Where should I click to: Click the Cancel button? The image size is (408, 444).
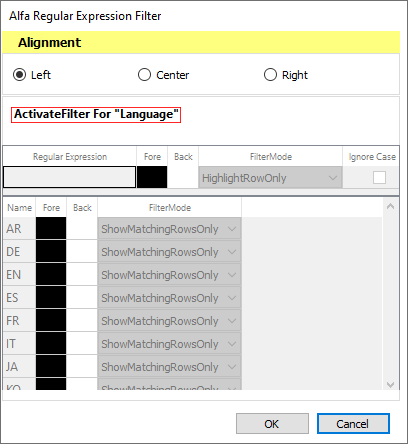[x=353, y=424]
